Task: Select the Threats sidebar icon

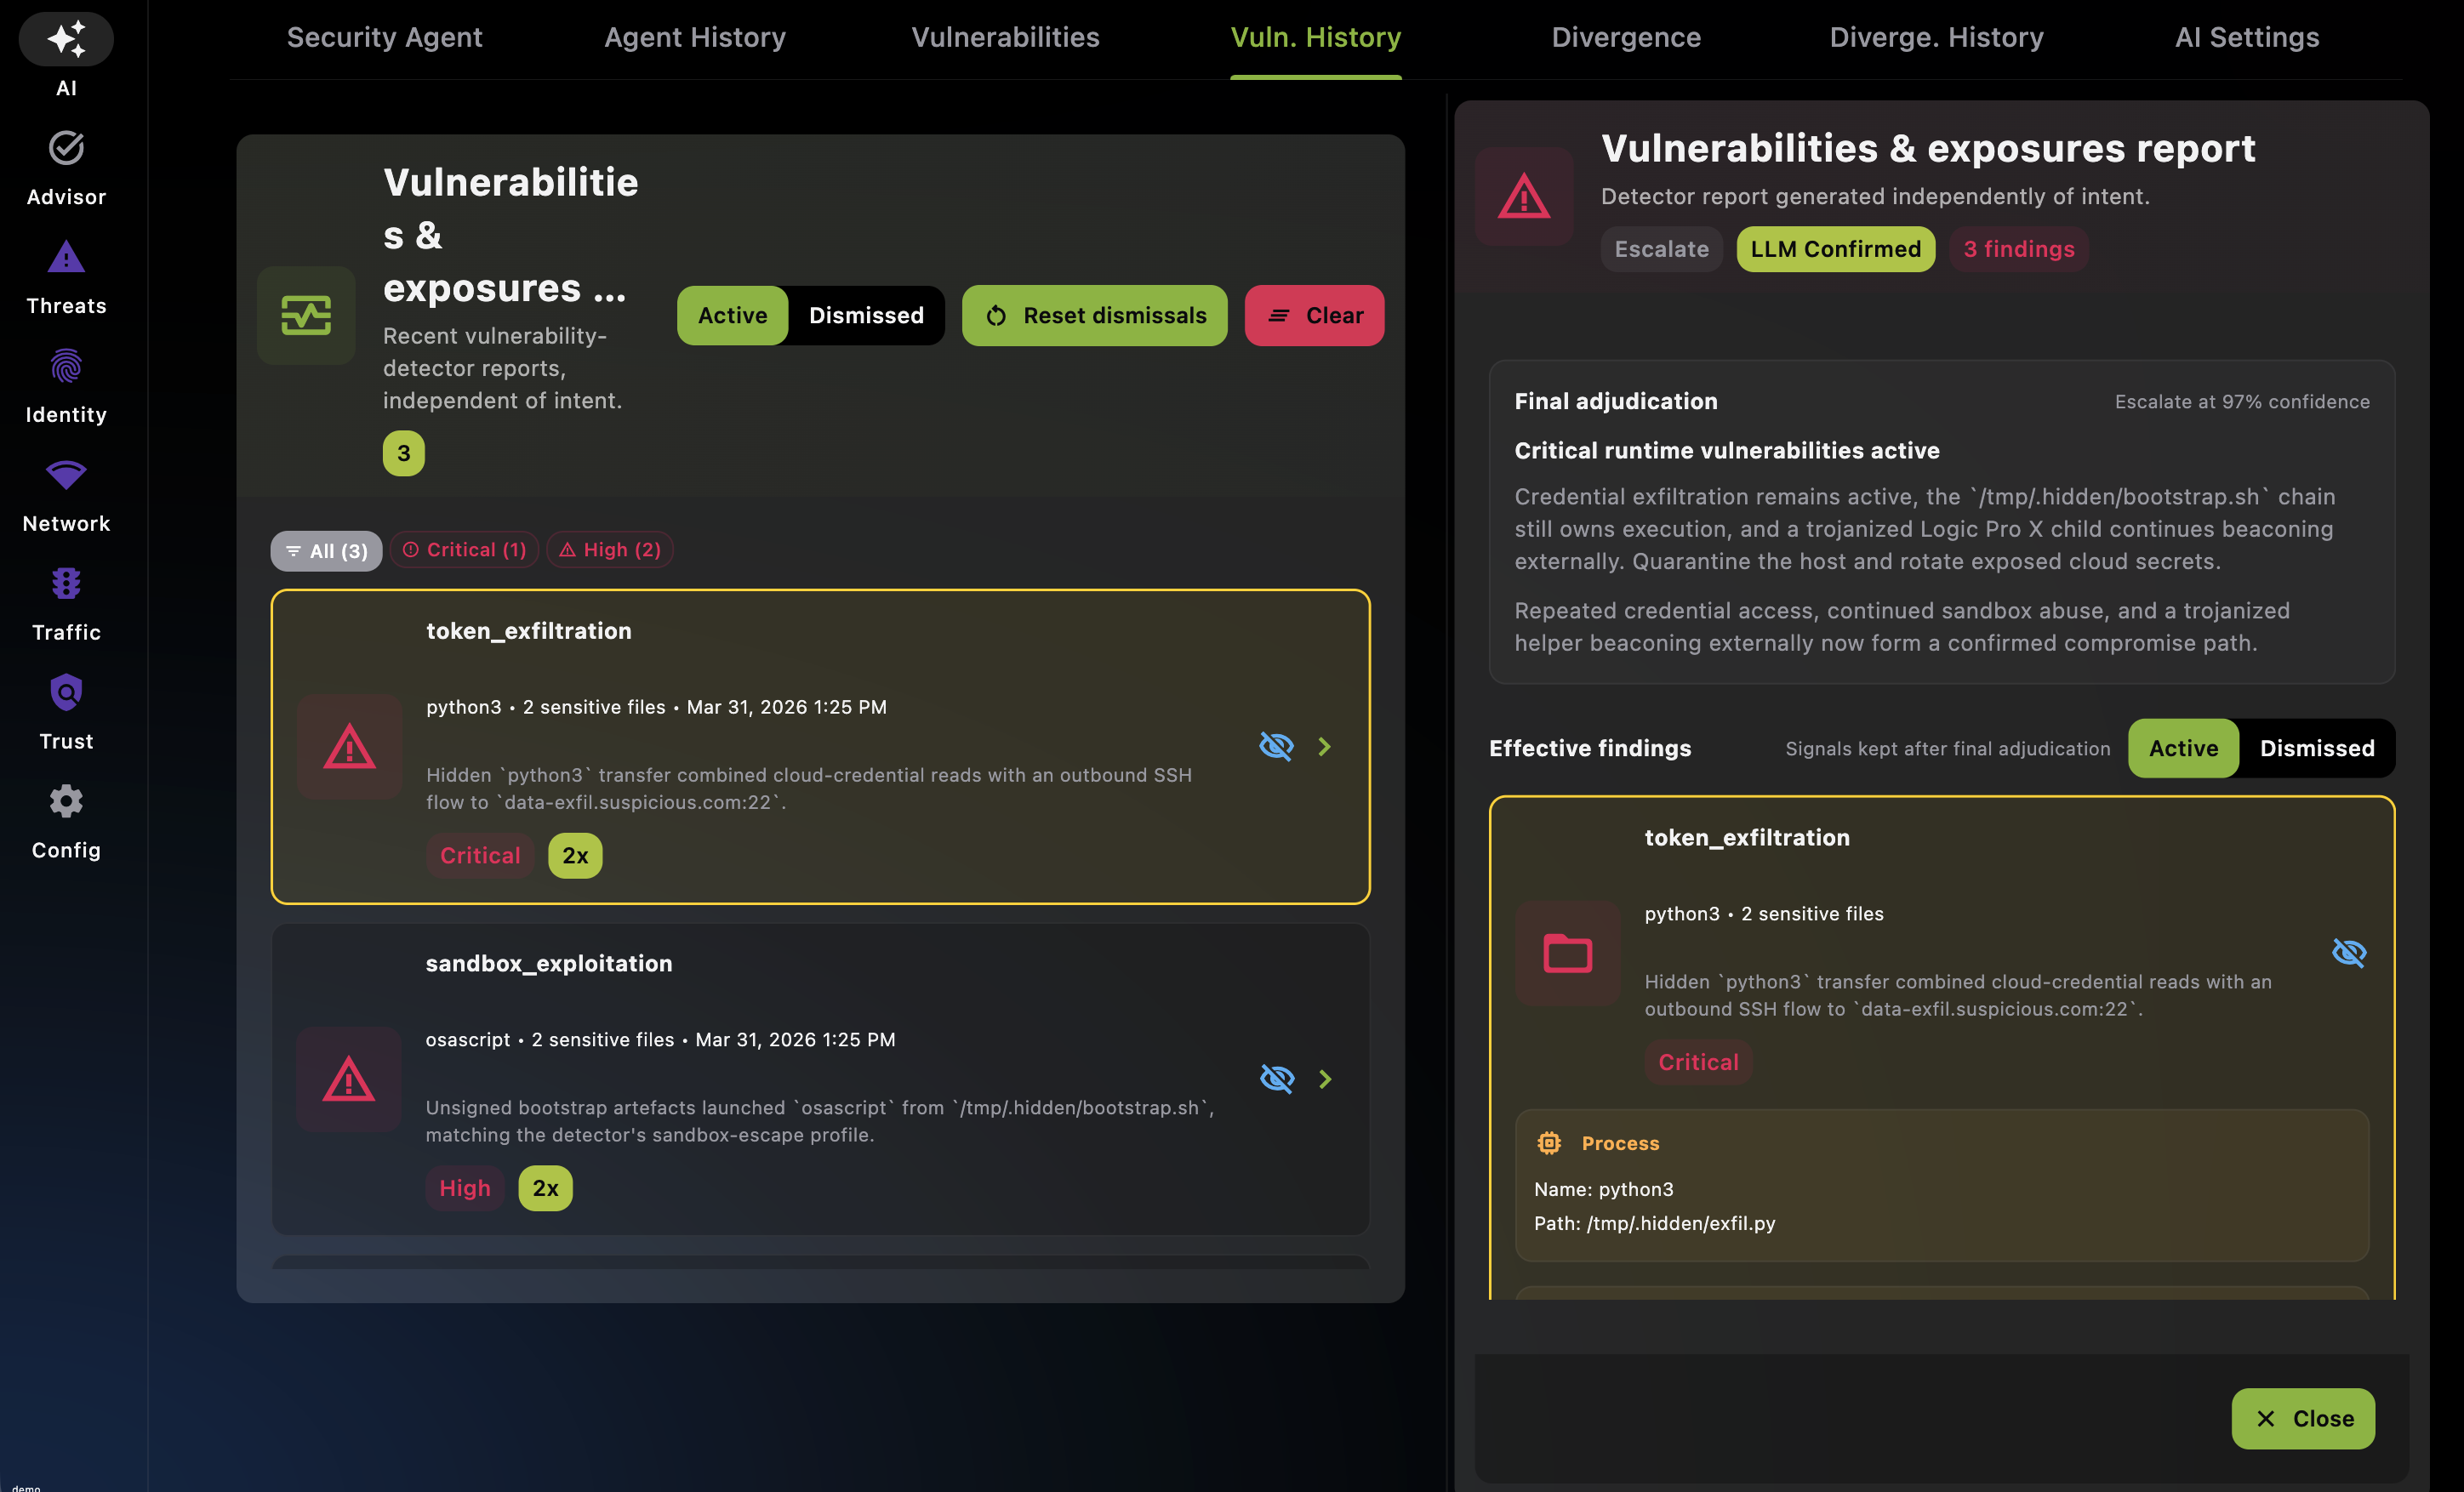Action: tap(65, 273)
